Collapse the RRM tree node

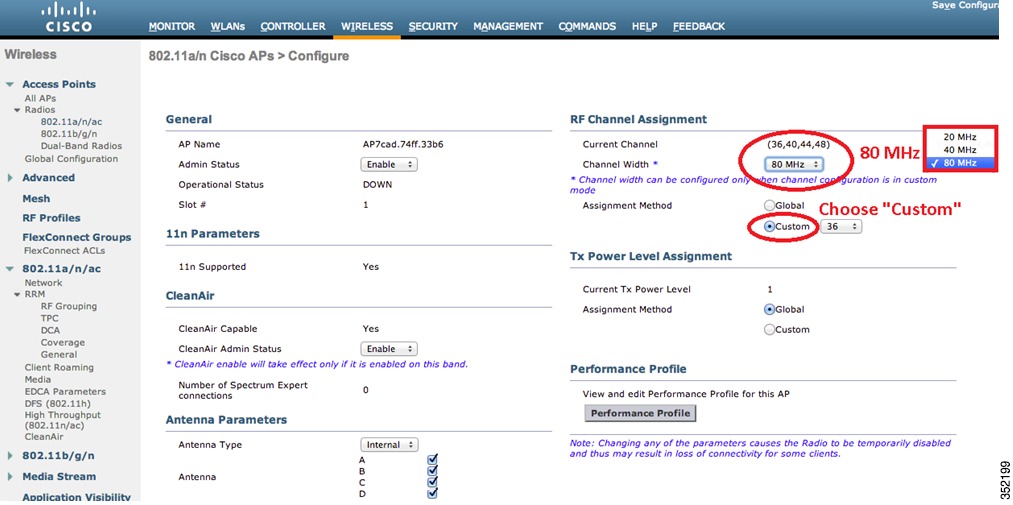[17, 294]
